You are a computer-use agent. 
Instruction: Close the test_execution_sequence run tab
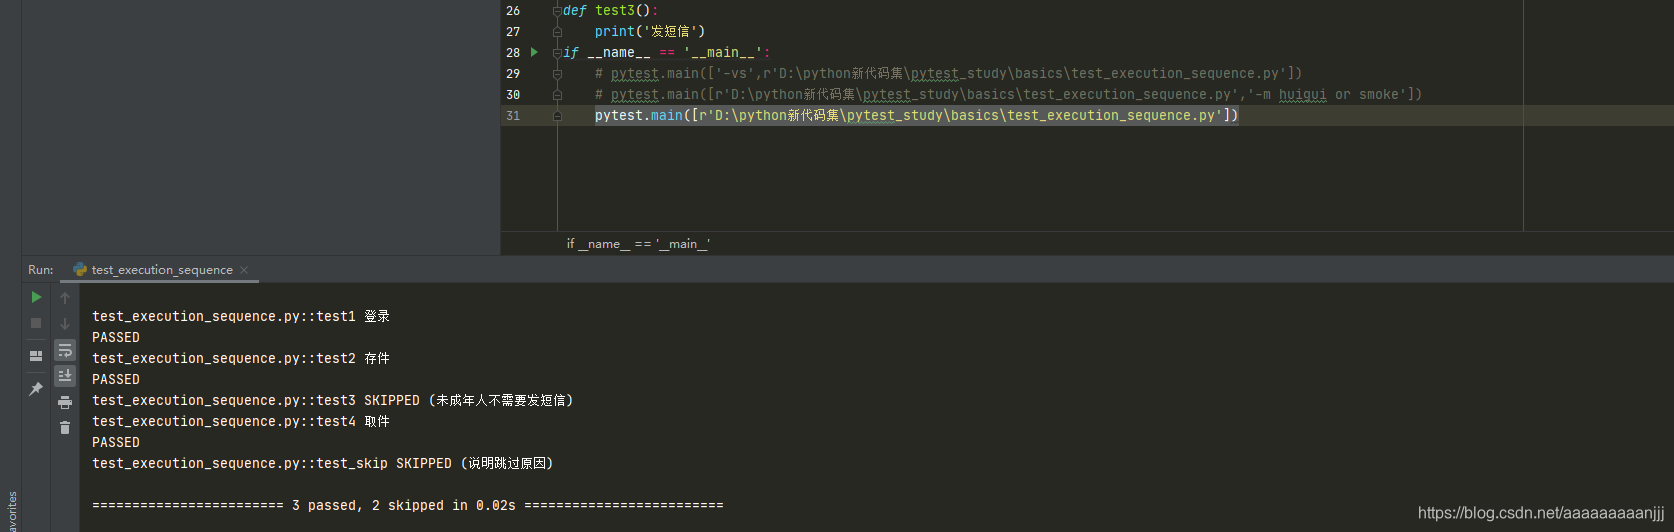[x=244, y=270]
